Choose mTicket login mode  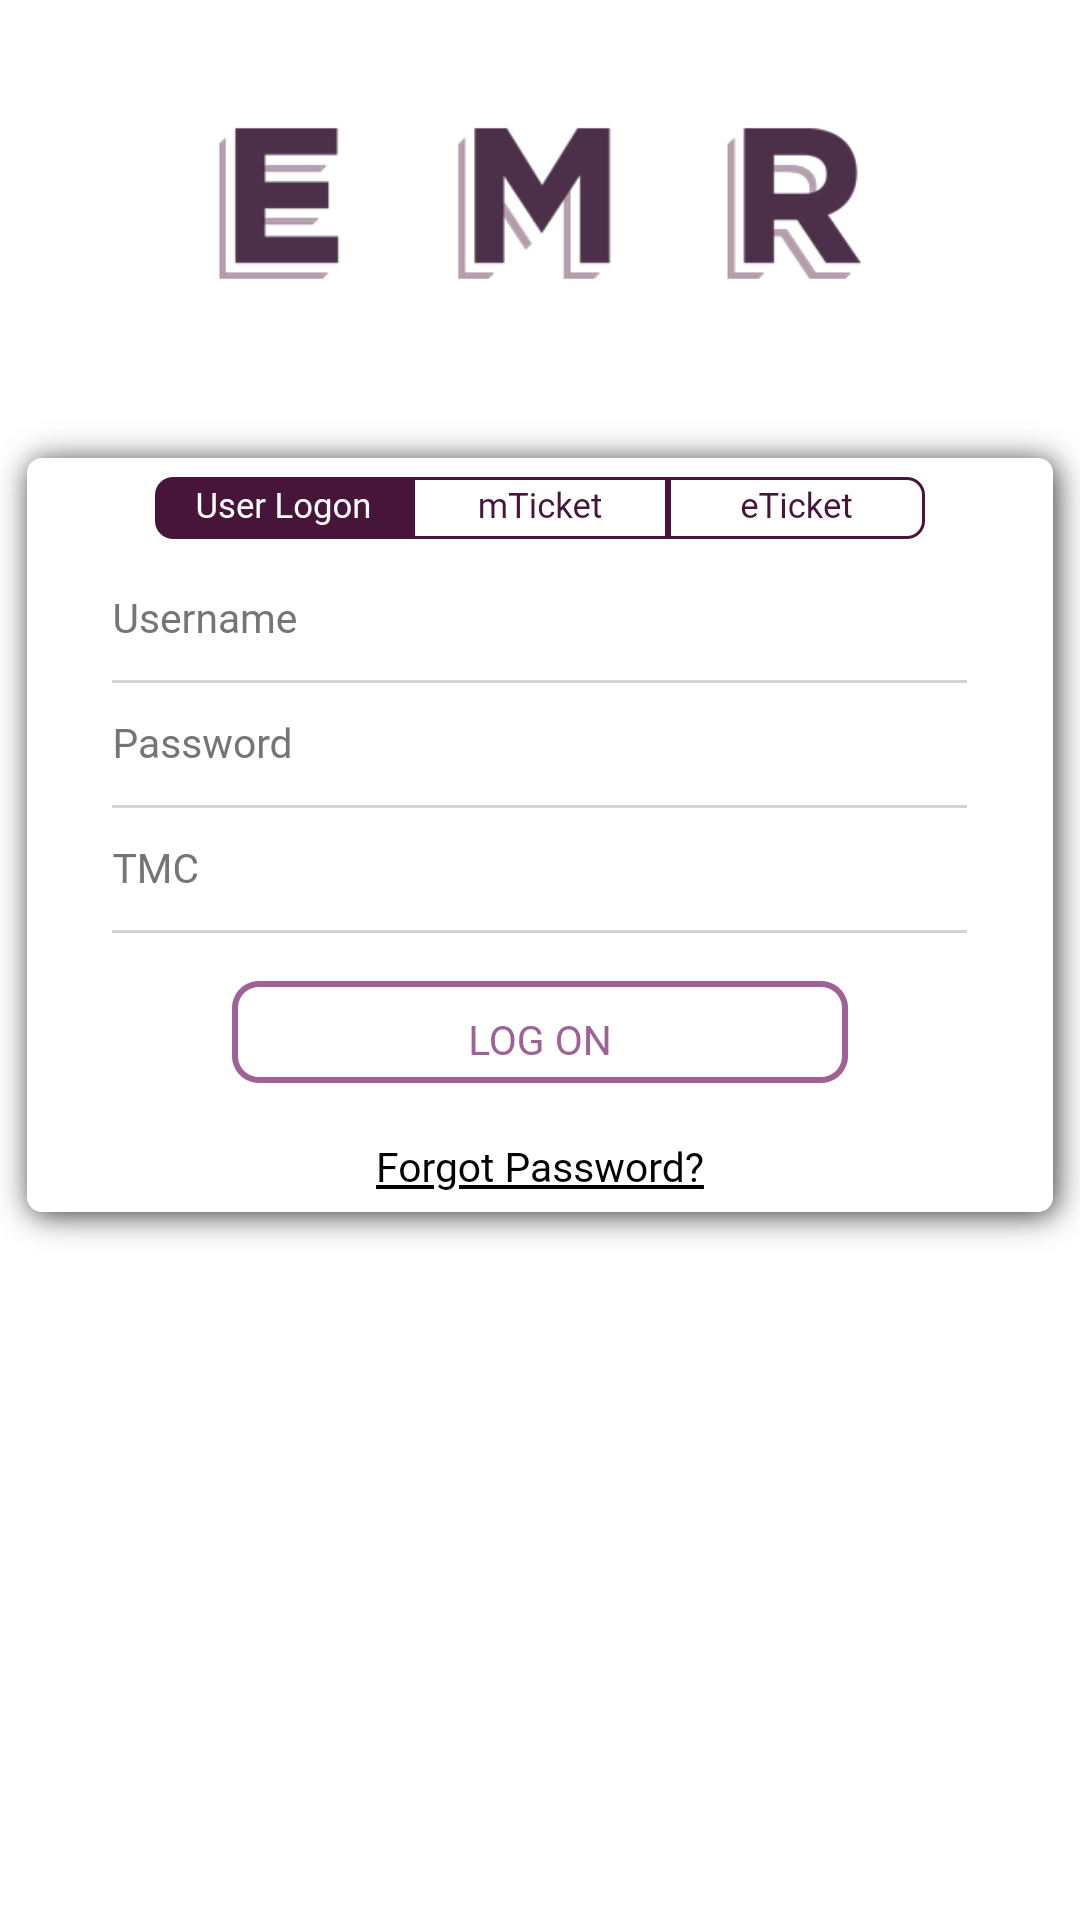(x=540, y=507)
